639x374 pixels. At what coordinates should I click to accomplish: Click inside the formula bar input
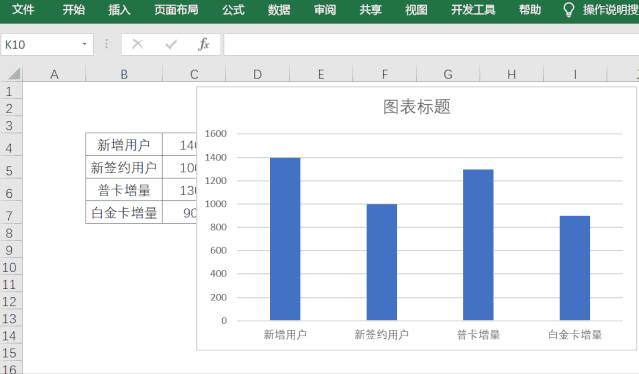tap(431, 44)
